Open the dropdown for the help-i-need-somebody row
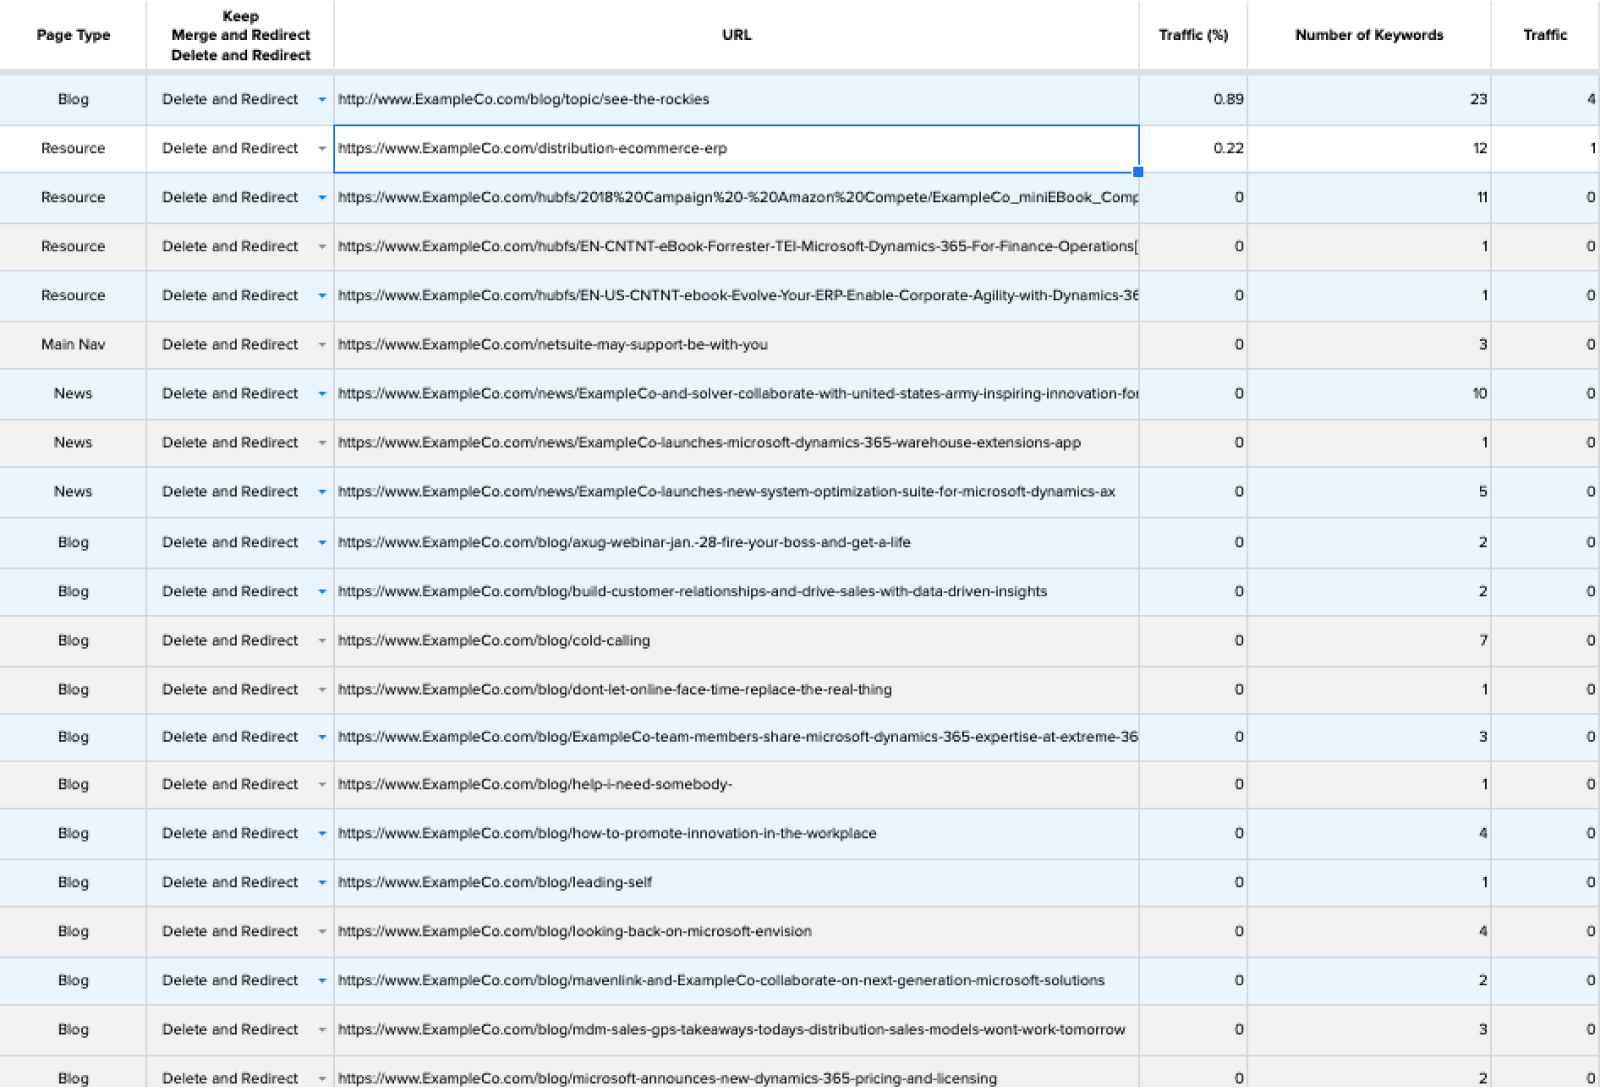 point(322,785)
